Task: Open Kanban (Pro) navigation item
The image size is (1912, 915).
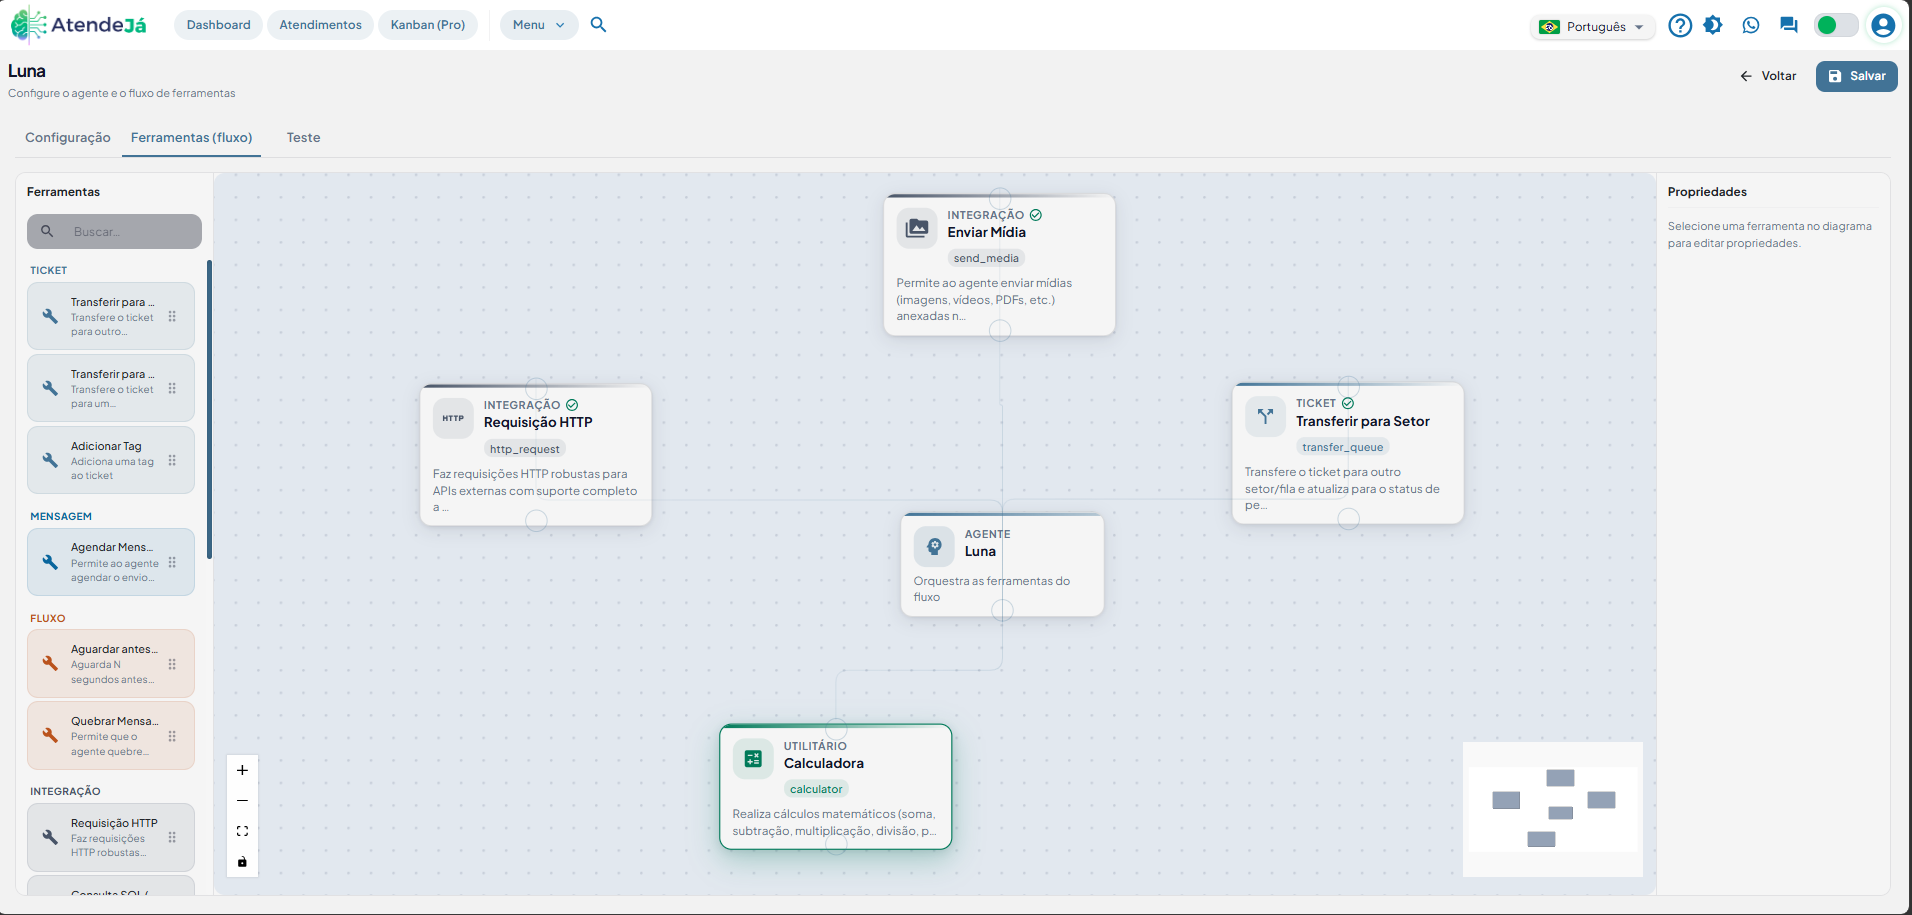Action: coord(428,25)
